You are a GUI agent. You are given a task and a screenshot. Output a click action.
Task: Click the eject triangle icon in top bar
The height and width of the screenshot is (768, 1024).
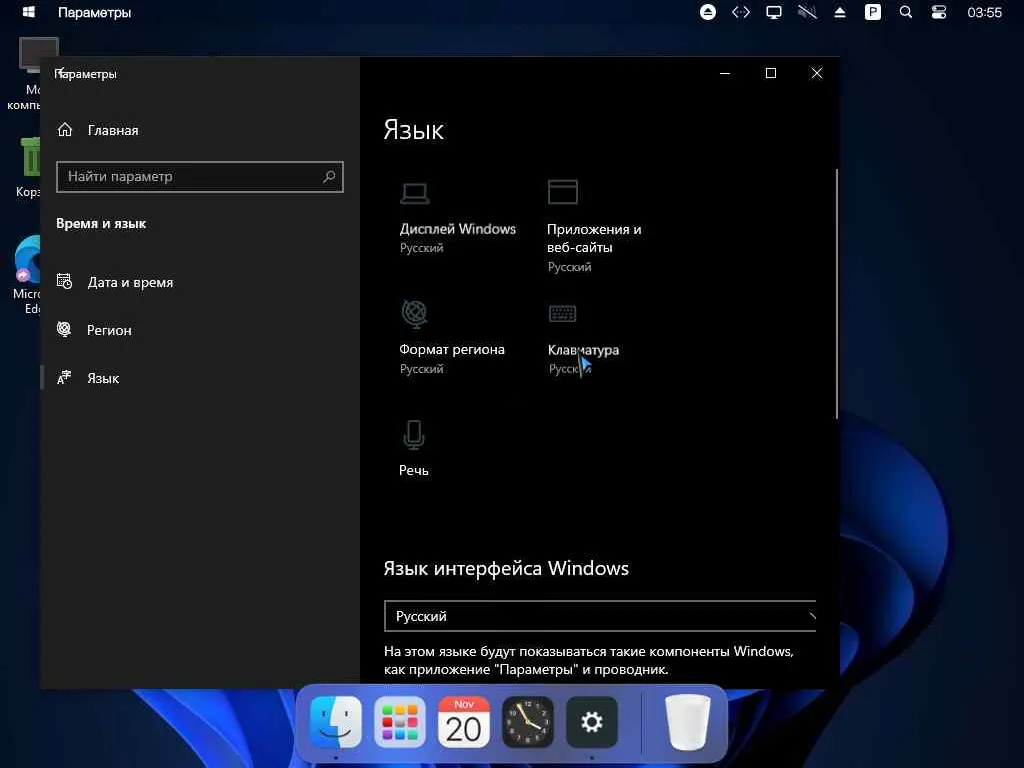click(x=840, y=12)
